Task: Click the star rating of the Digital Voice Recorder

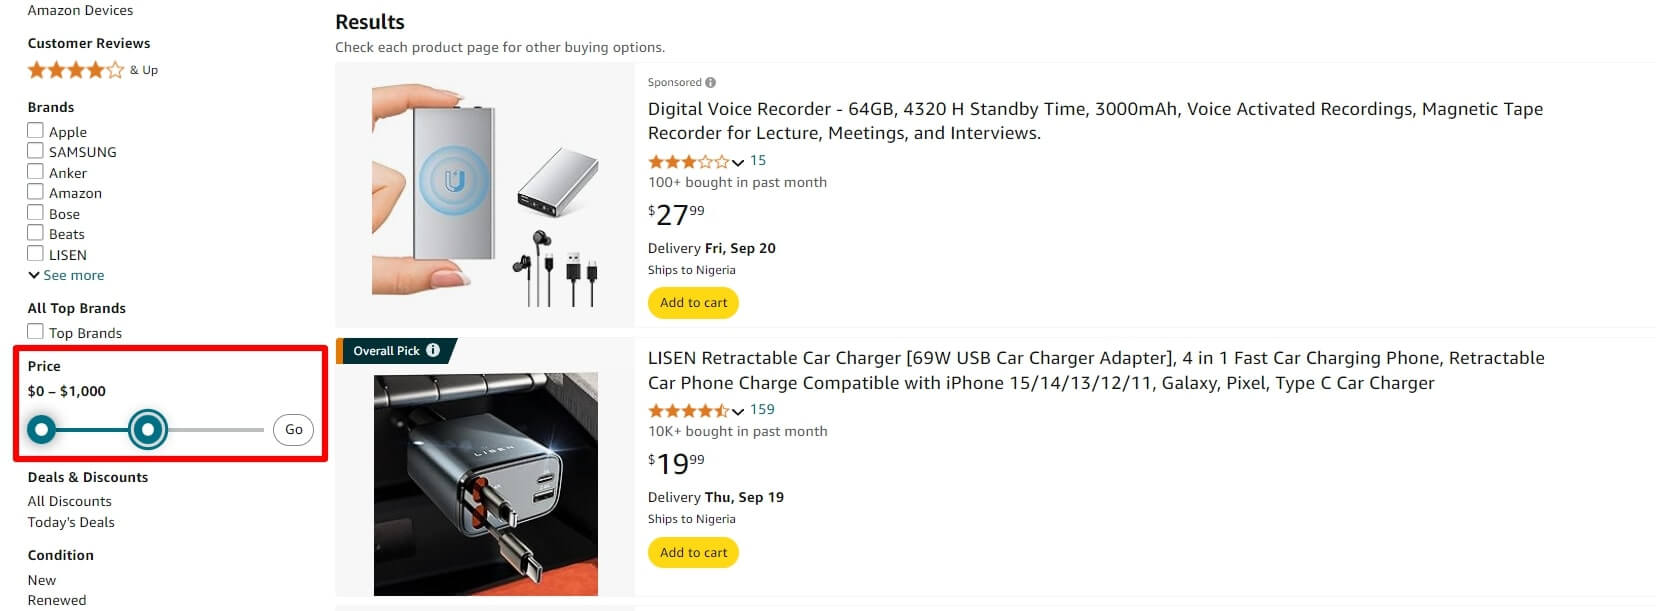Action: point(692,161)
